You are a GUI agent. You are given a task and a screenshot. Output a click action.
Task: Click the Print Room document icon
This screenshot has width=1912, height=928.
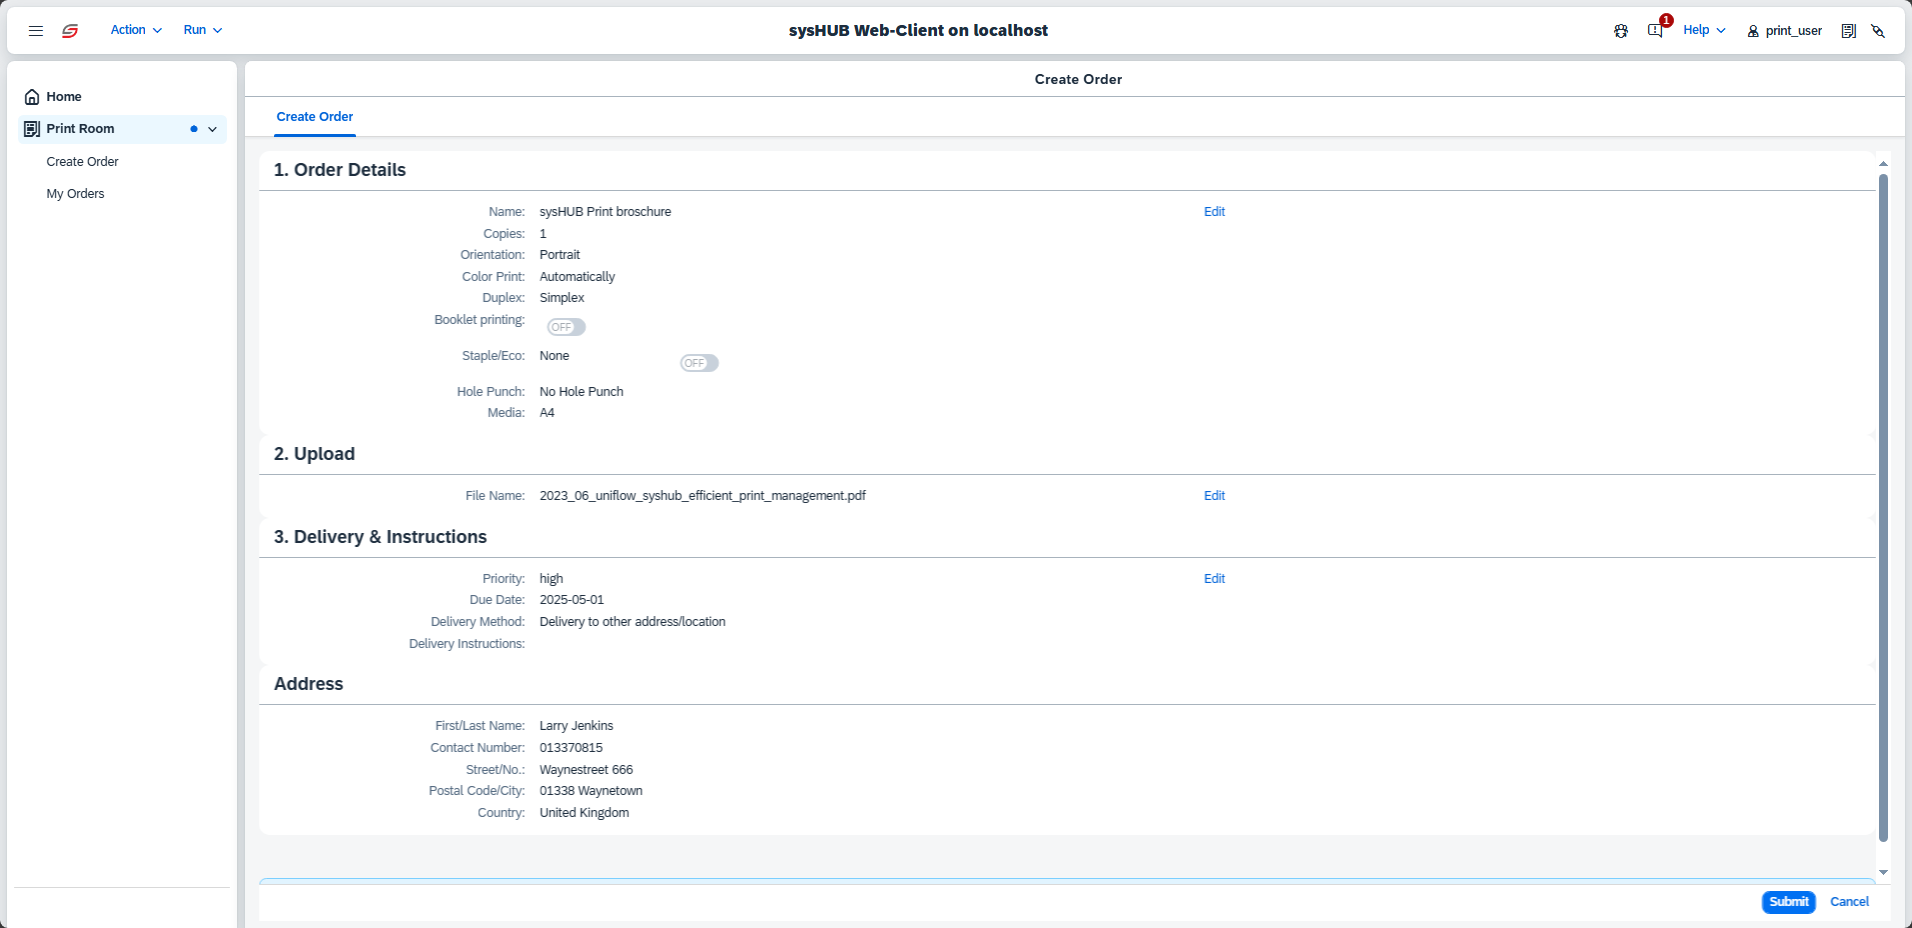32,129
